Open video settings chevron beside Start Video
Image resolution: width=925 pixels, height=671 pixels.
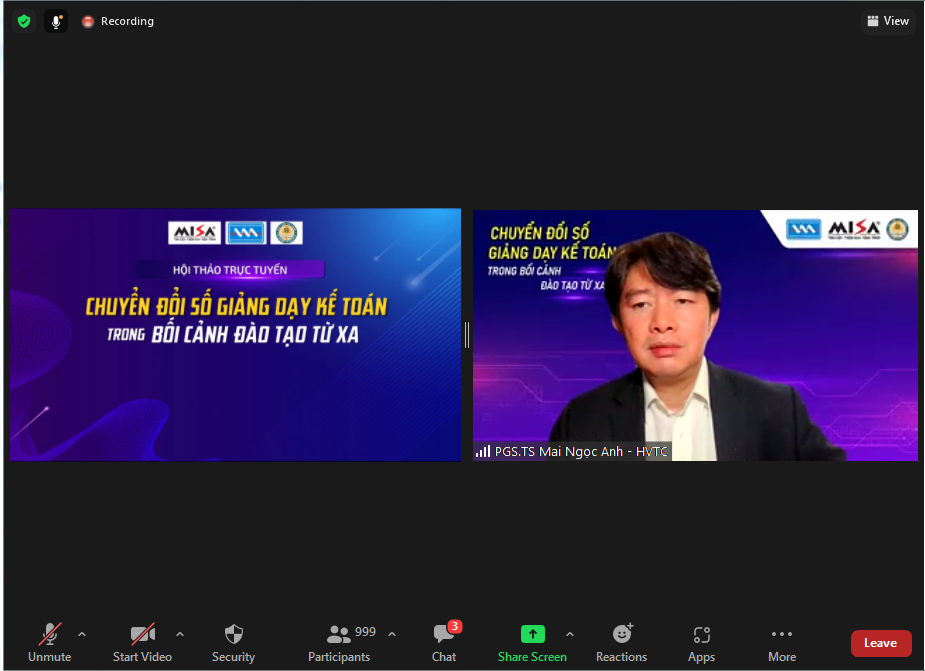pyautogui.click(x=180, y=633)
